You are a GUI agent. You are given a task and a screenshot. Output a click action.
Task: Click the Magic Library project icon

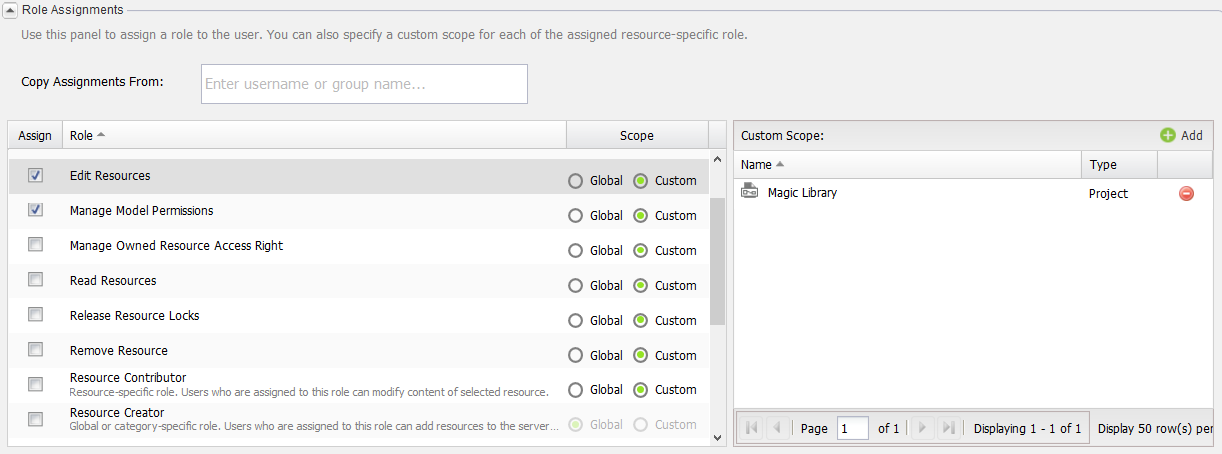[x=749, y=192]
